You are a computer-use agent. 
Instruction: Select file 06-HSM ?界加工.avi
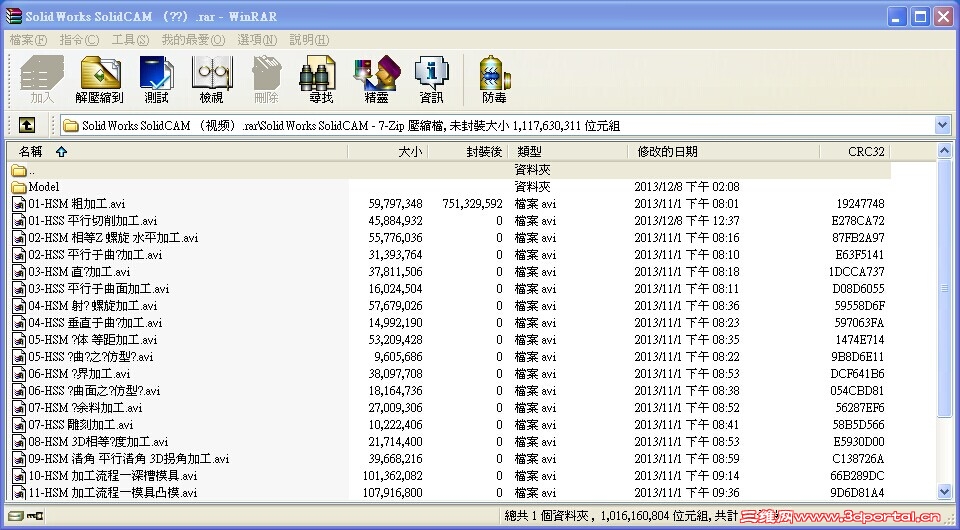point(79,374)
